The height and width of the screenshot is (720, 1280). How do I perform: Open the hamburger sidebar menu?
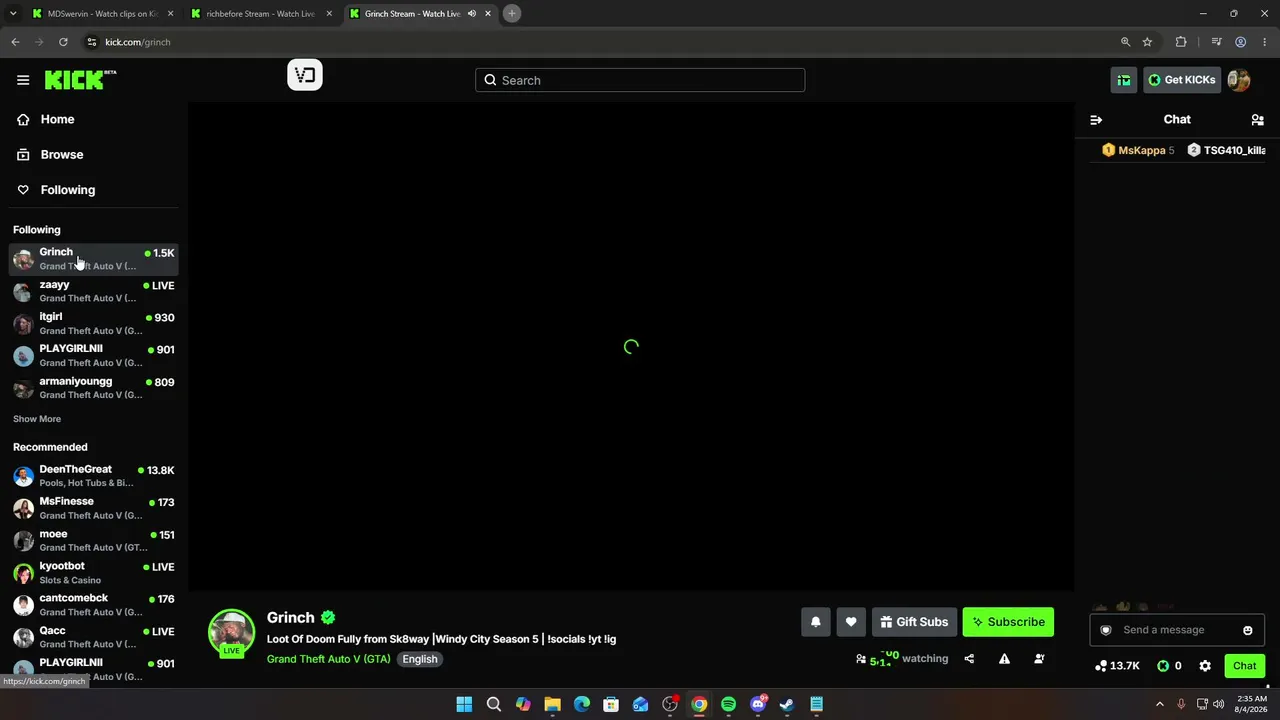point(23,80)
